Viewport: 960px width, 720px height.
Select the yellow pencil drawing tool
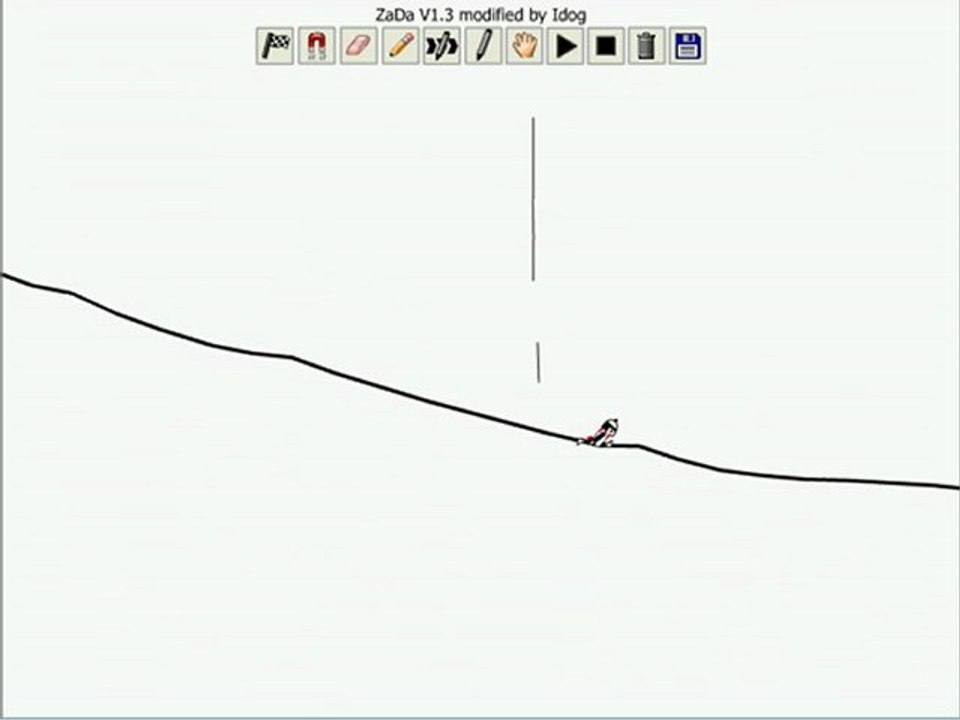click(400, 46)
